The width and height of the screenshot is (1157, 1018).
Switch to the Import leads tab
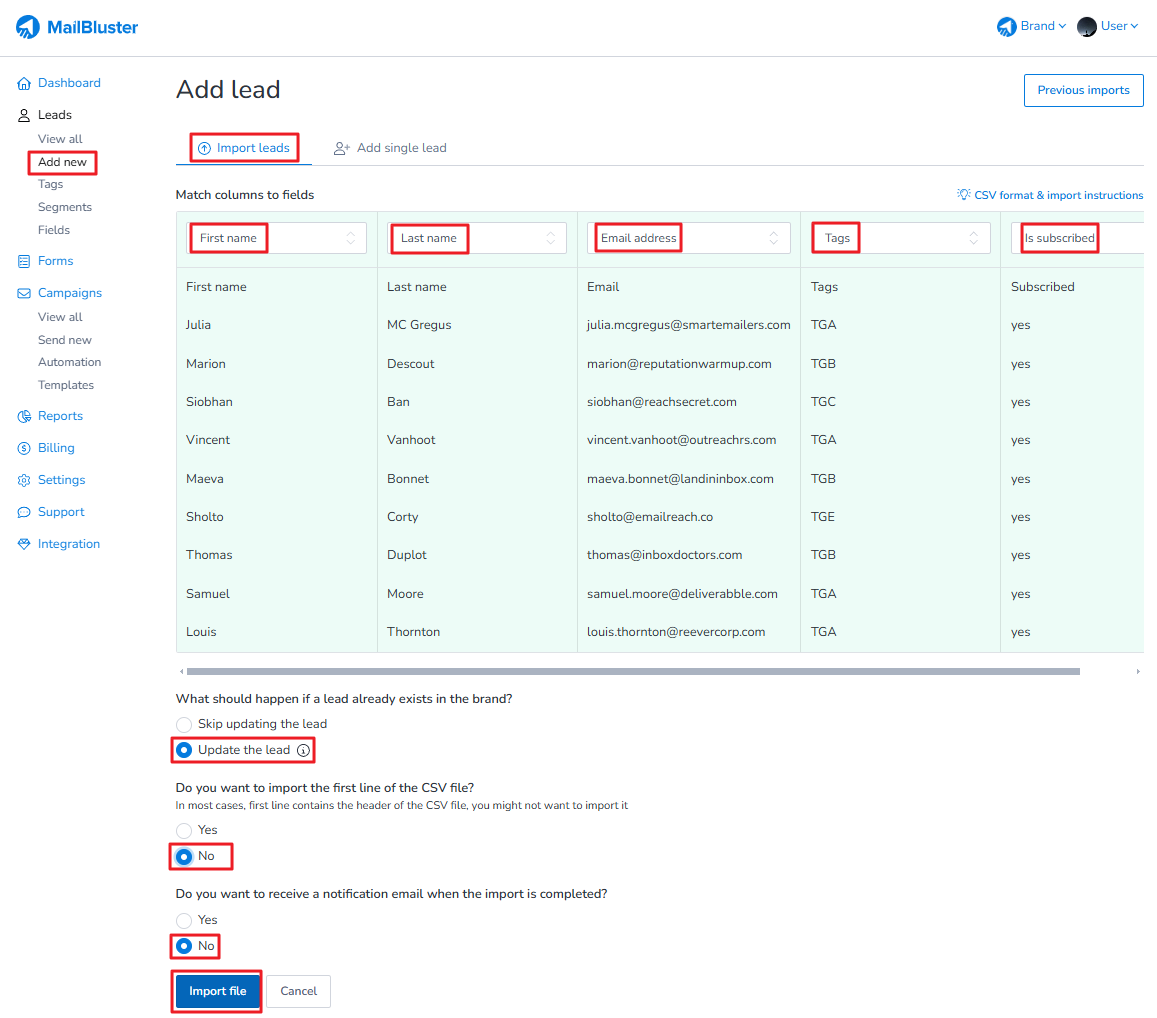(244, 148)
